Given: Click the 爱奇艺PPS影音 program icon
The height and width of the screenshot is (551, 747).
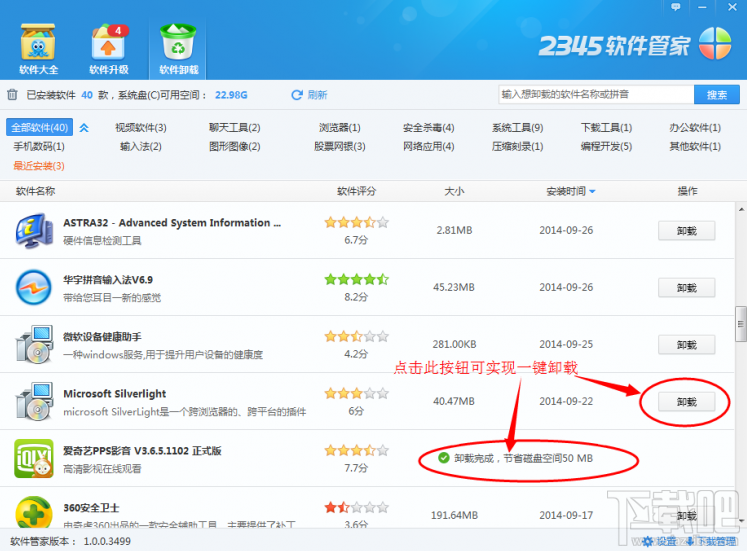Looking at the screenshot, I should pyautogui.click(x=34, y=459).
